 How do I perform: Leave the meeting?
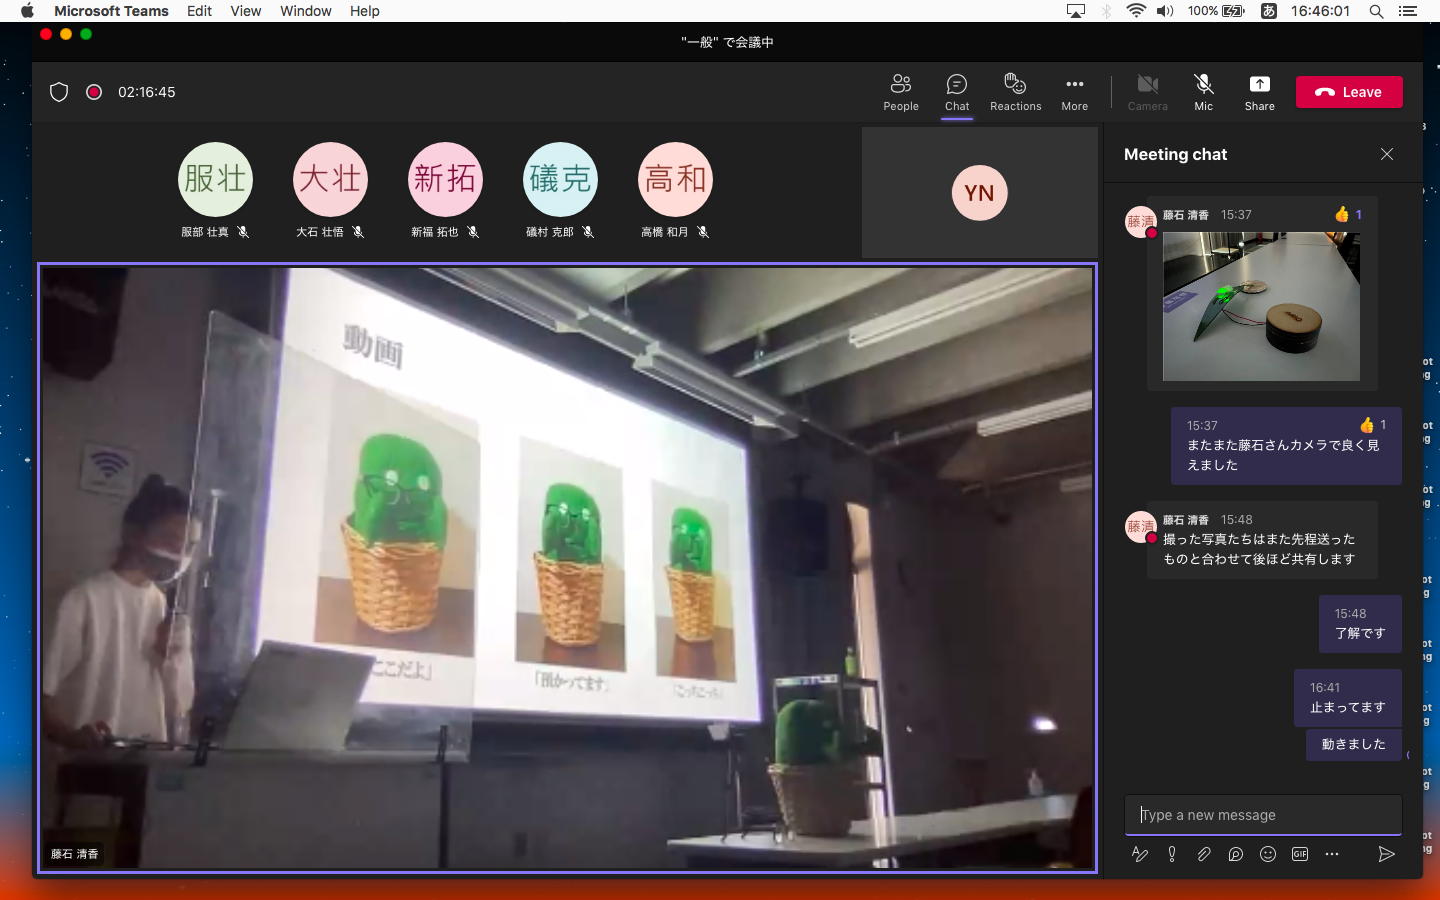(x=1349, y=92)
